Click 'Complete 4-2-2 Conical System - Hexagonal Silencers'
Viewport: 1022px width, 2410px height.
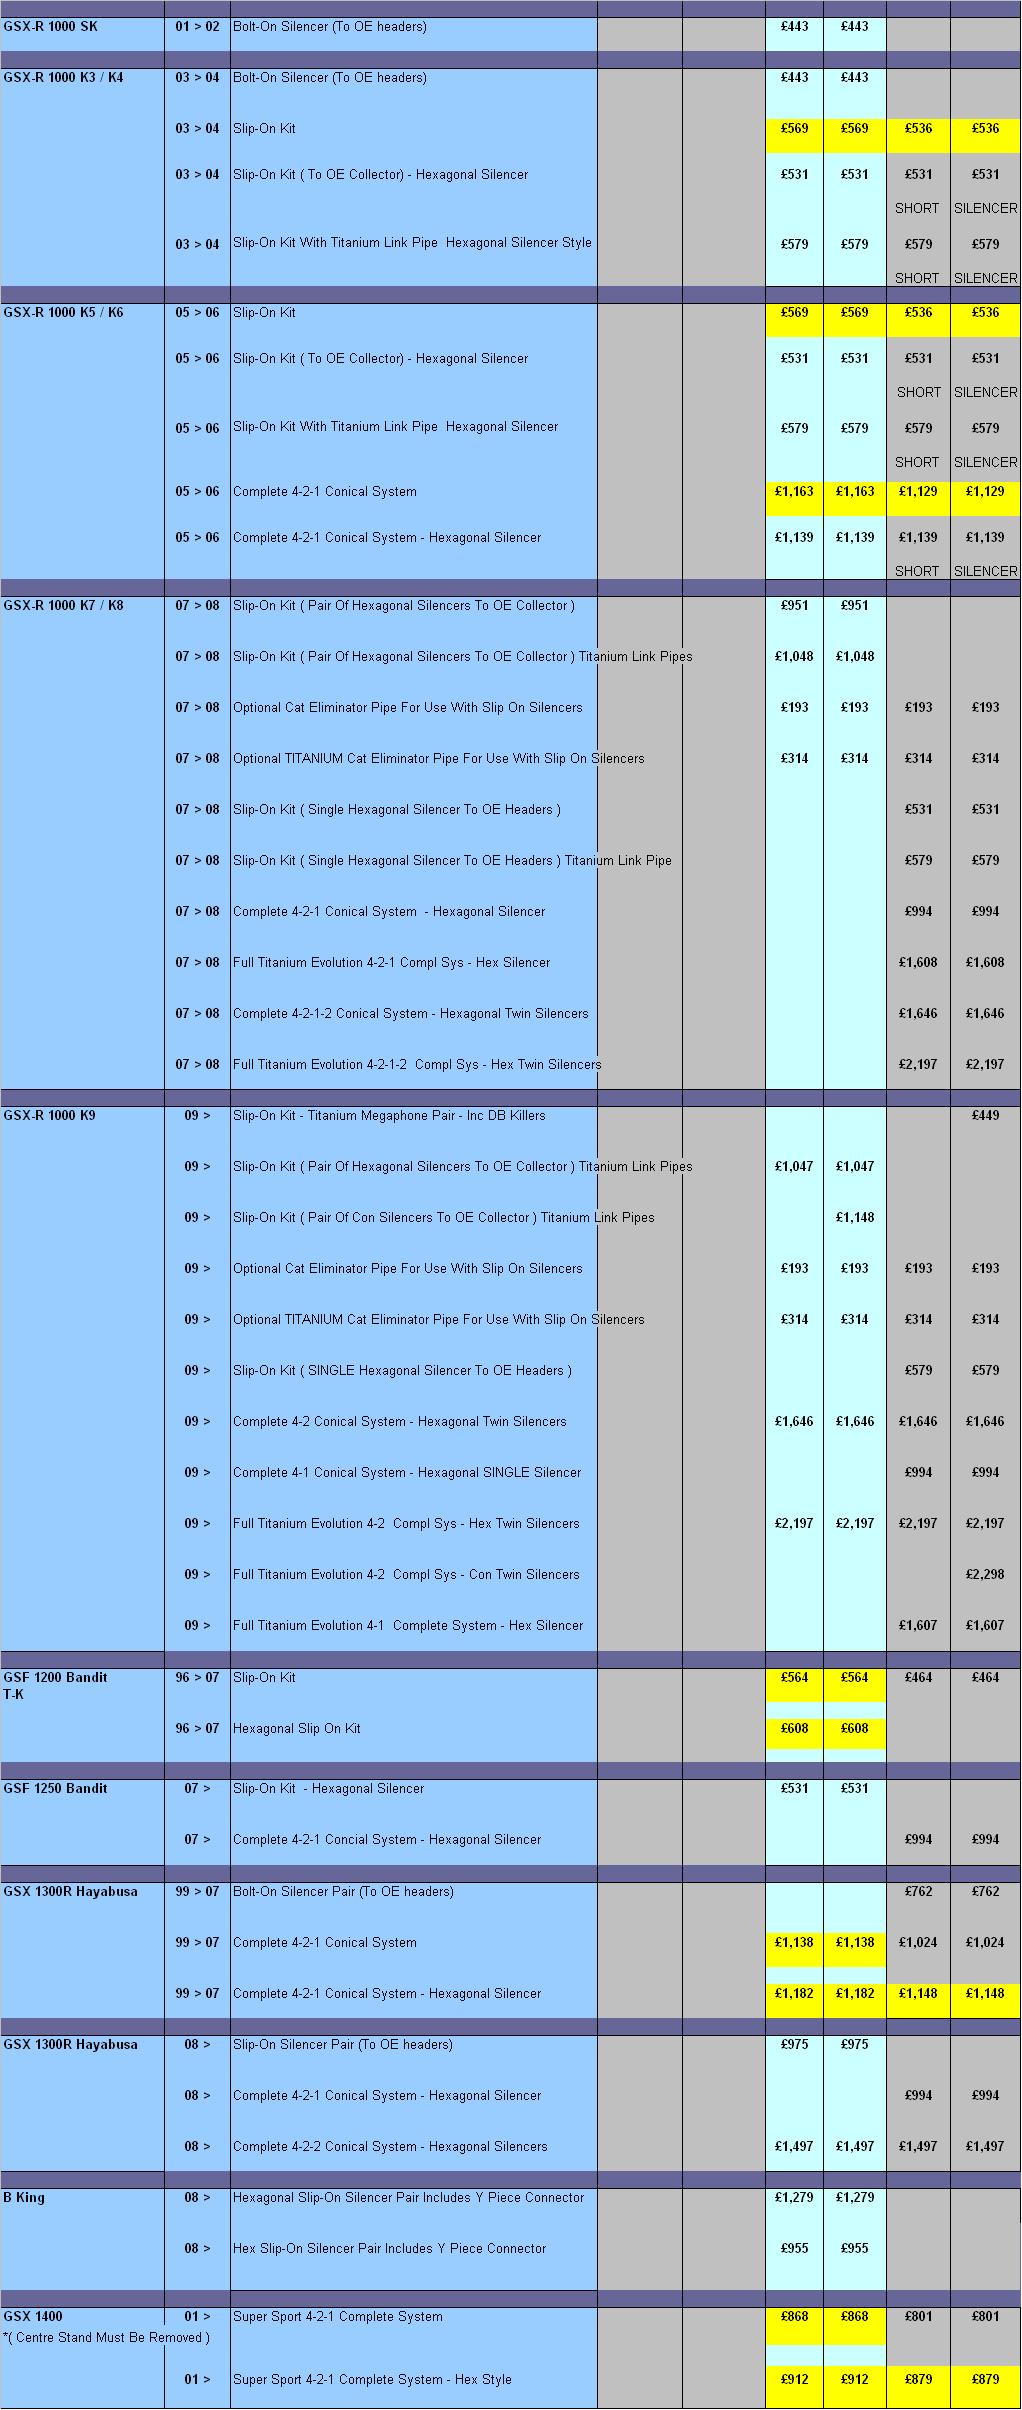390,2146
